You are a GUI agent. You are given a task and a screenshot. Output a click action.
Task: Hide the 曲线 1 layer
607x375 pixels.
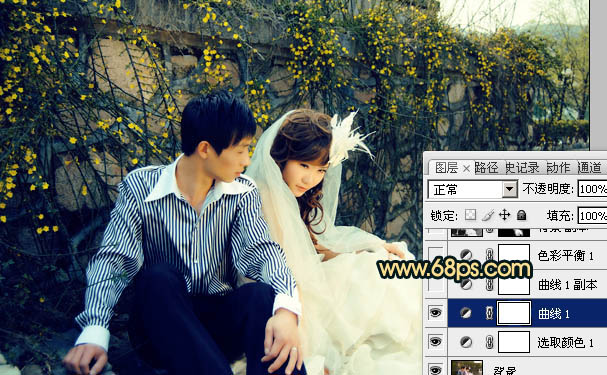point(436,313)
